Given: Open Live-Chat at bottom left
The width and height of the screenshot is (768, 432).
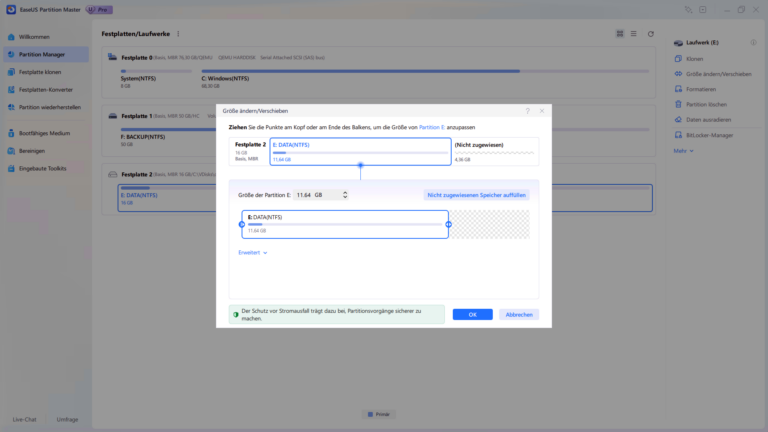Looking at the screenshot, I should [x=24, y=420].
